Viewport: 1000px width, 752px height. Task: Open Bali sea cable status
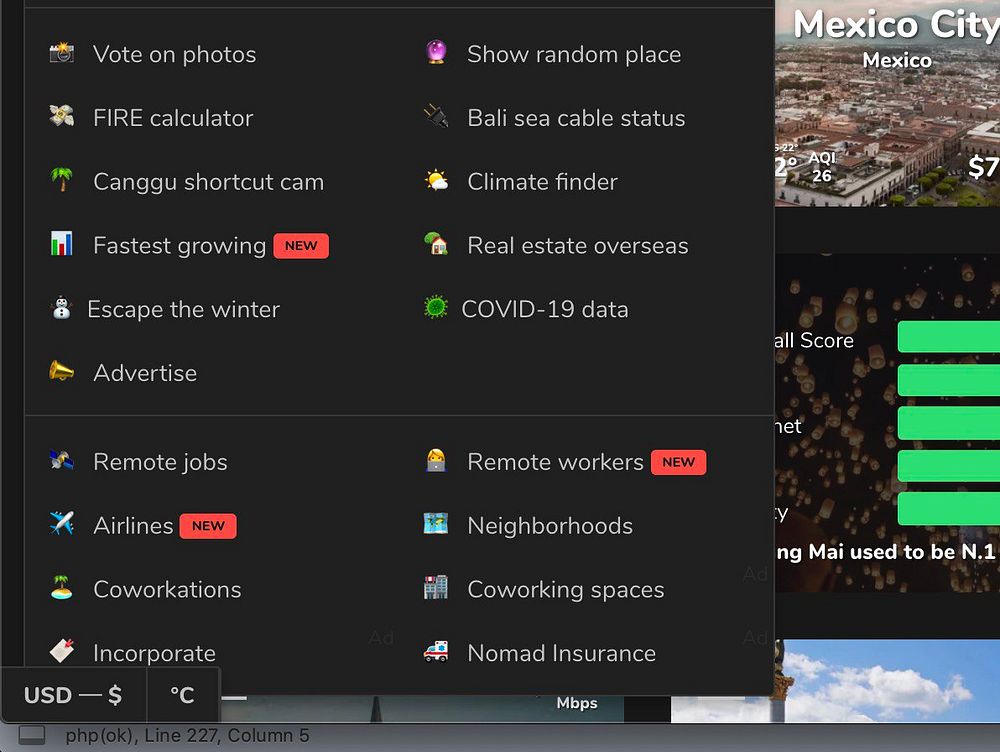click(x=576, y=118)
